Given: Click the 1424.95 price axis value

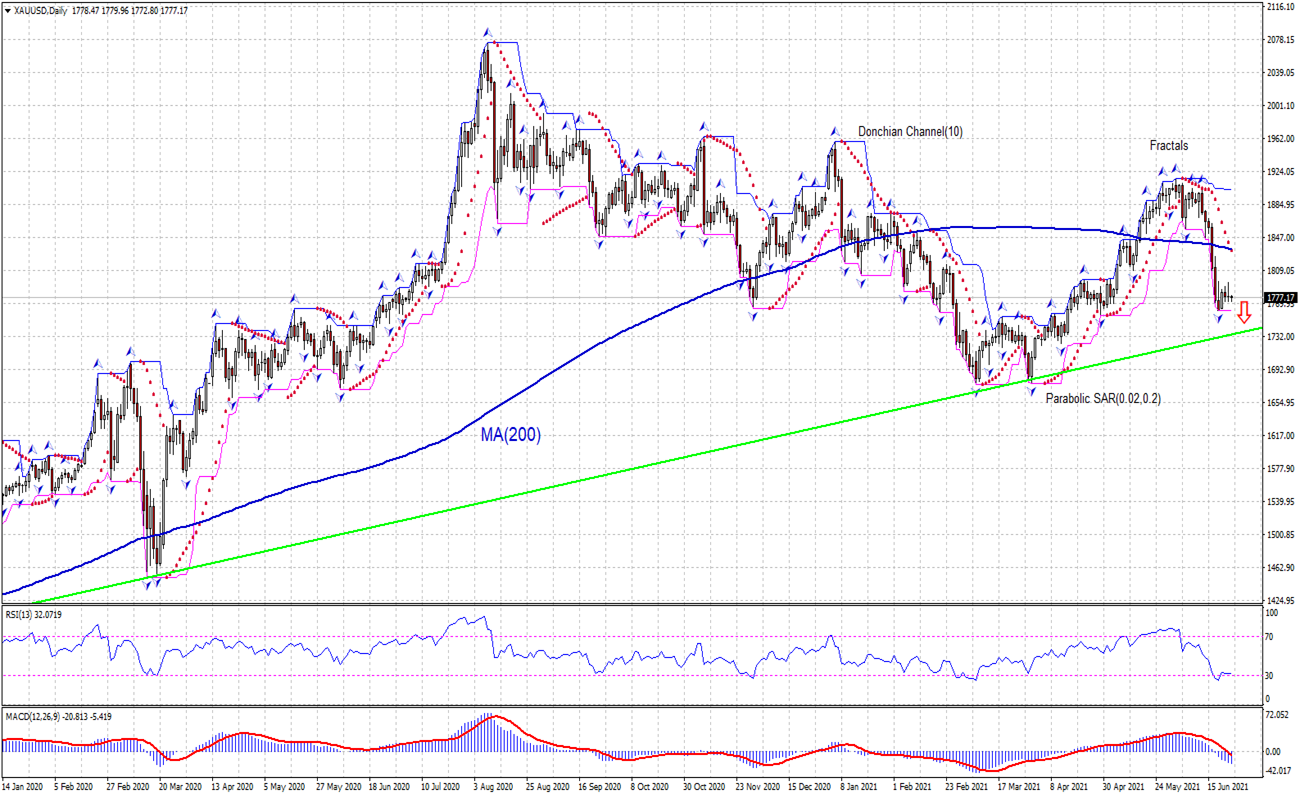Looking at the screenshot, I should tap(1280, 601).
